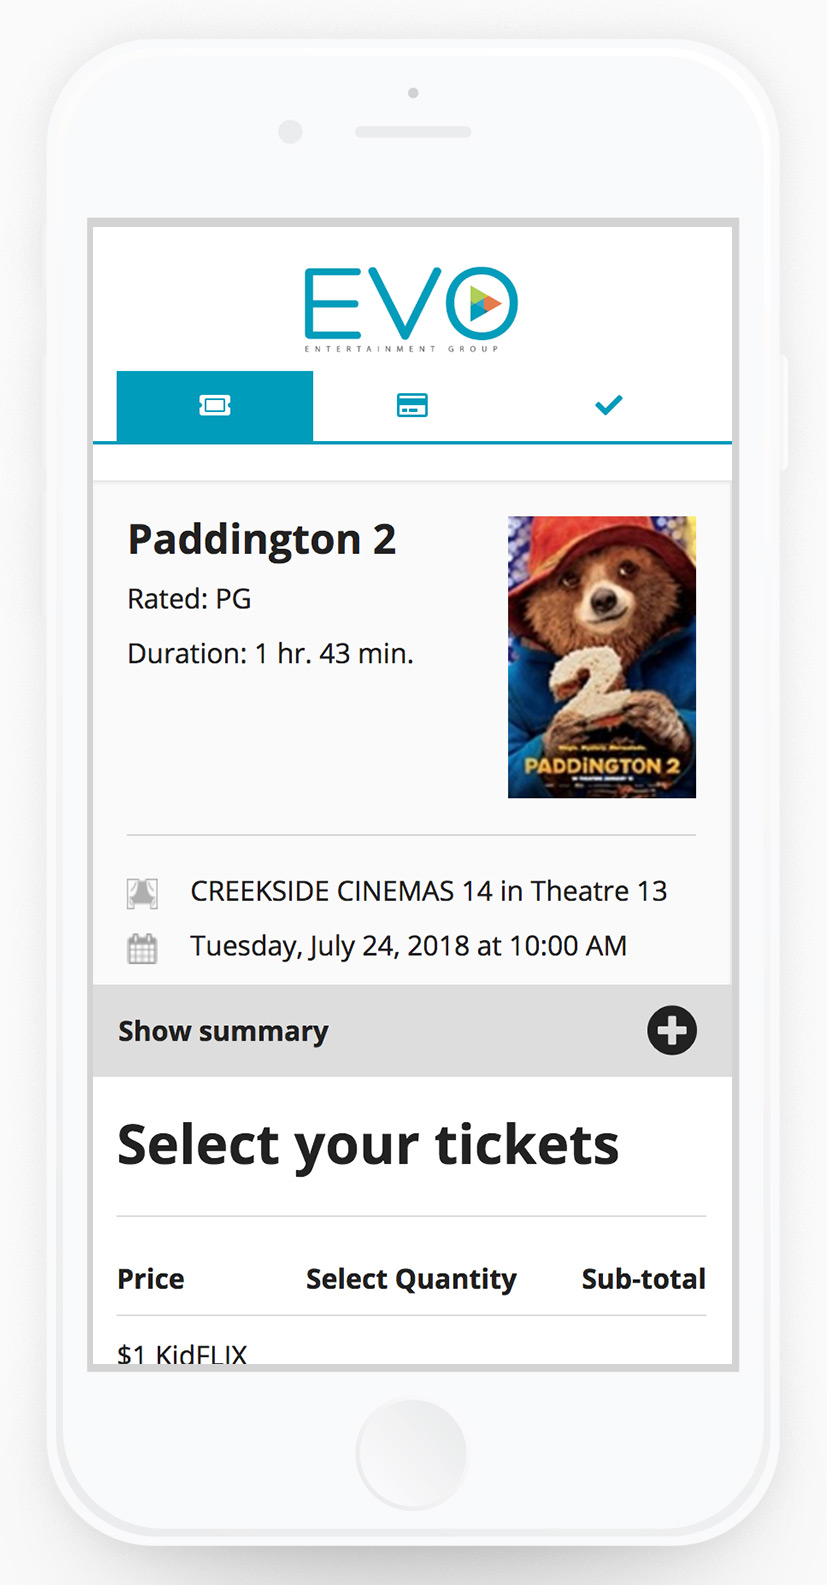
Task: Click the movie duration text
Action: click(271, 652)
